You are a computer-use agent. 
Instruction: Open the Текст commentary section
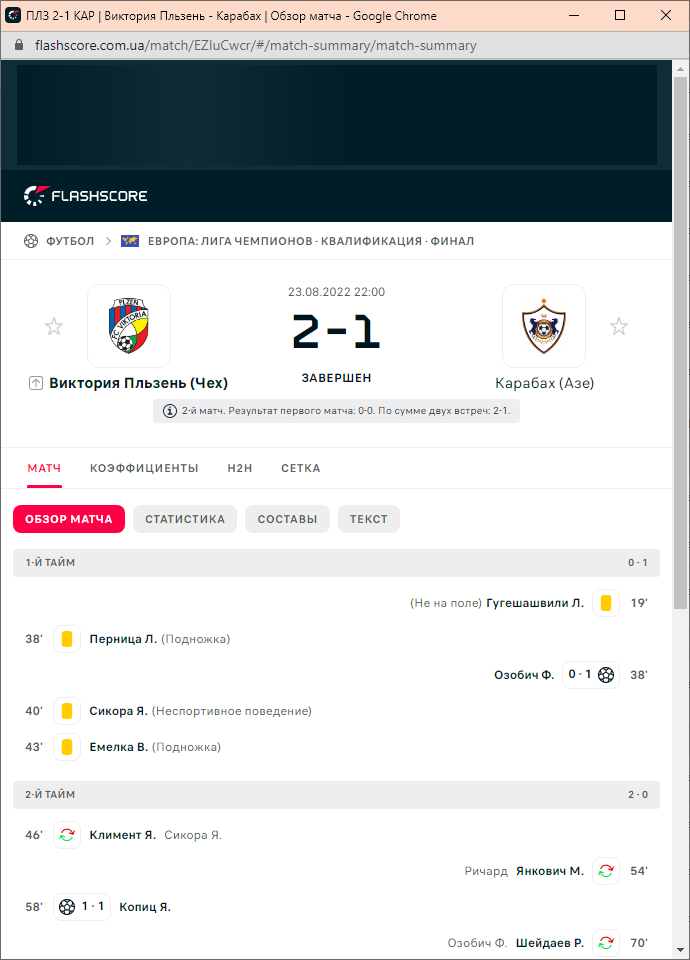point(369,519)
